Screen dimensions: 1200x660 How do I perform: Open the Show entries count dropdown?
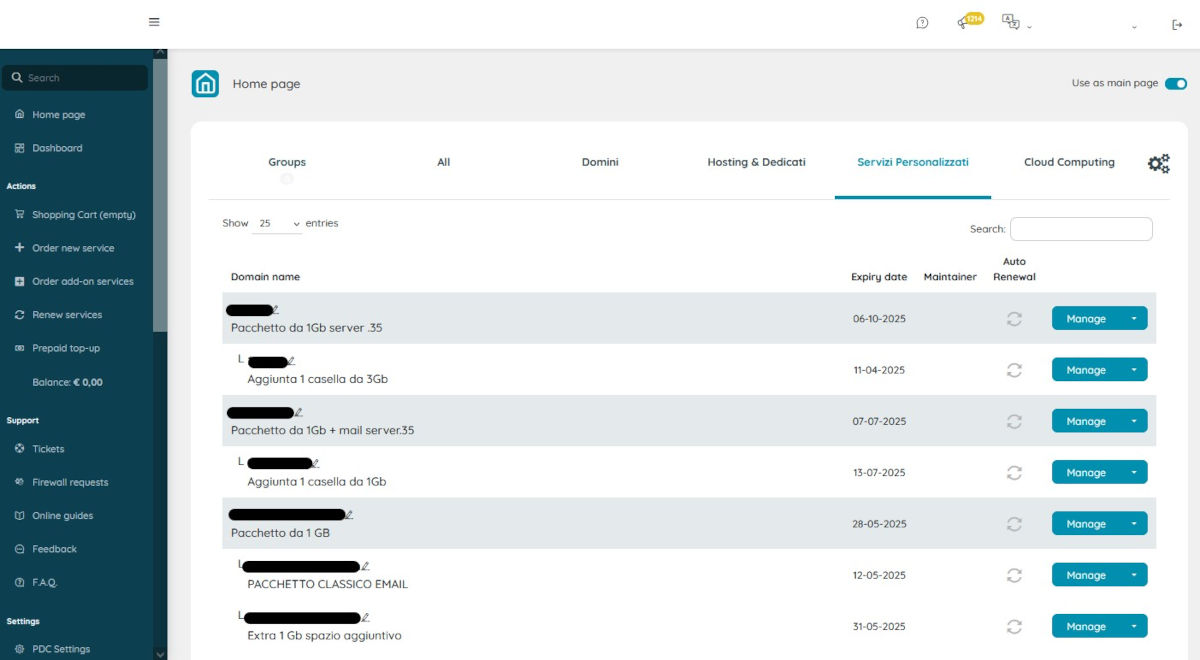278,224
